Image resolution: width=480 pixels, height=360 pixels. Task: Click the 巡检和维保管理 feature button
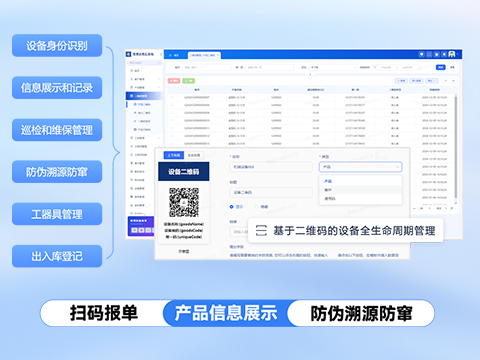57,130
